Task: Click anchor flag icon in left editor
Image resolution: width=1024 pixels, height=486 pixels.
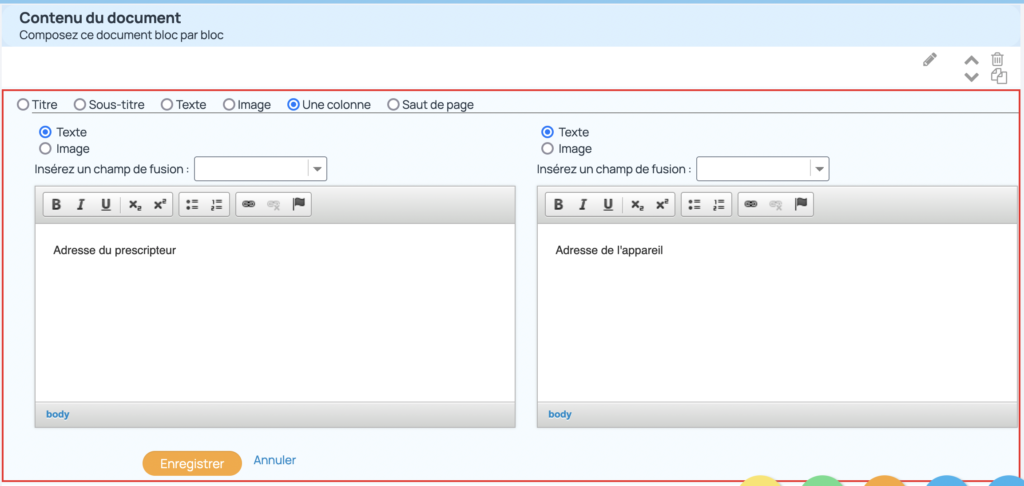Action: [x=298, y=204]
